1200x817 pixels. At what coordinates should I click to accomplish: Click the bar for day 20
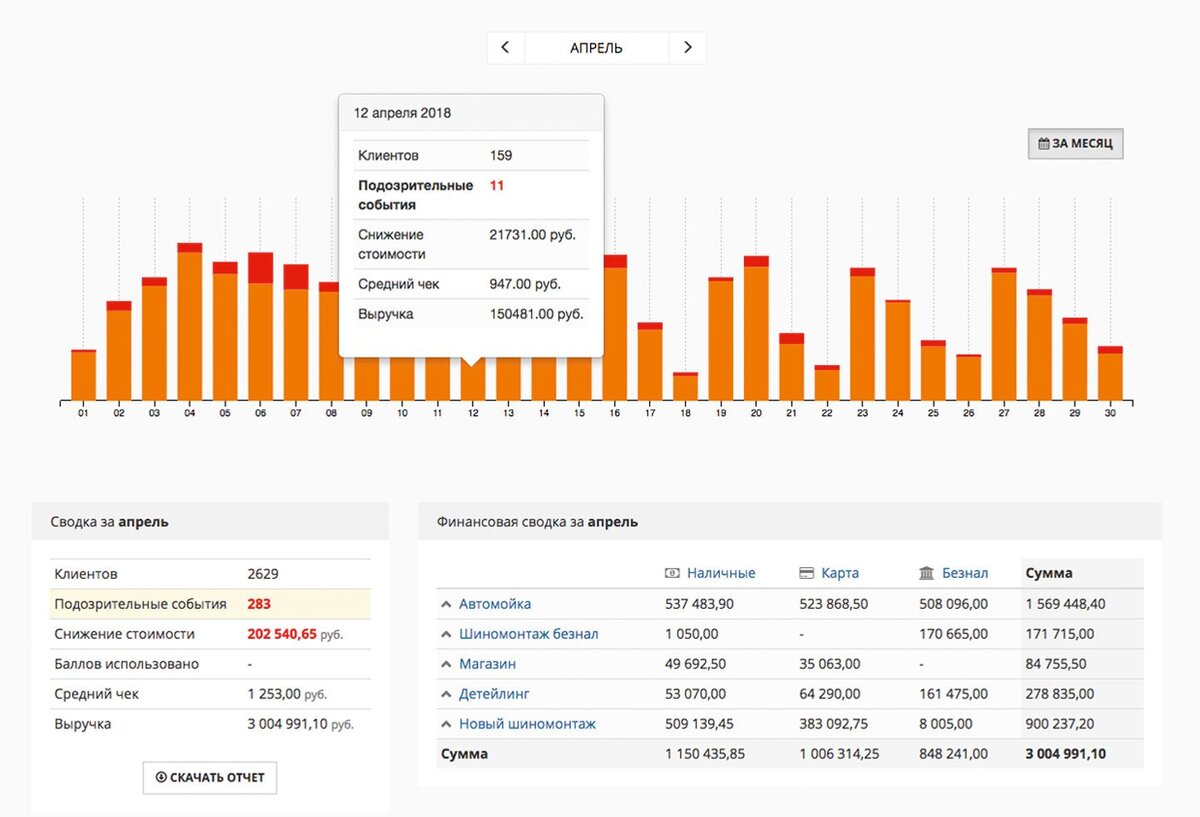point(756,328)
